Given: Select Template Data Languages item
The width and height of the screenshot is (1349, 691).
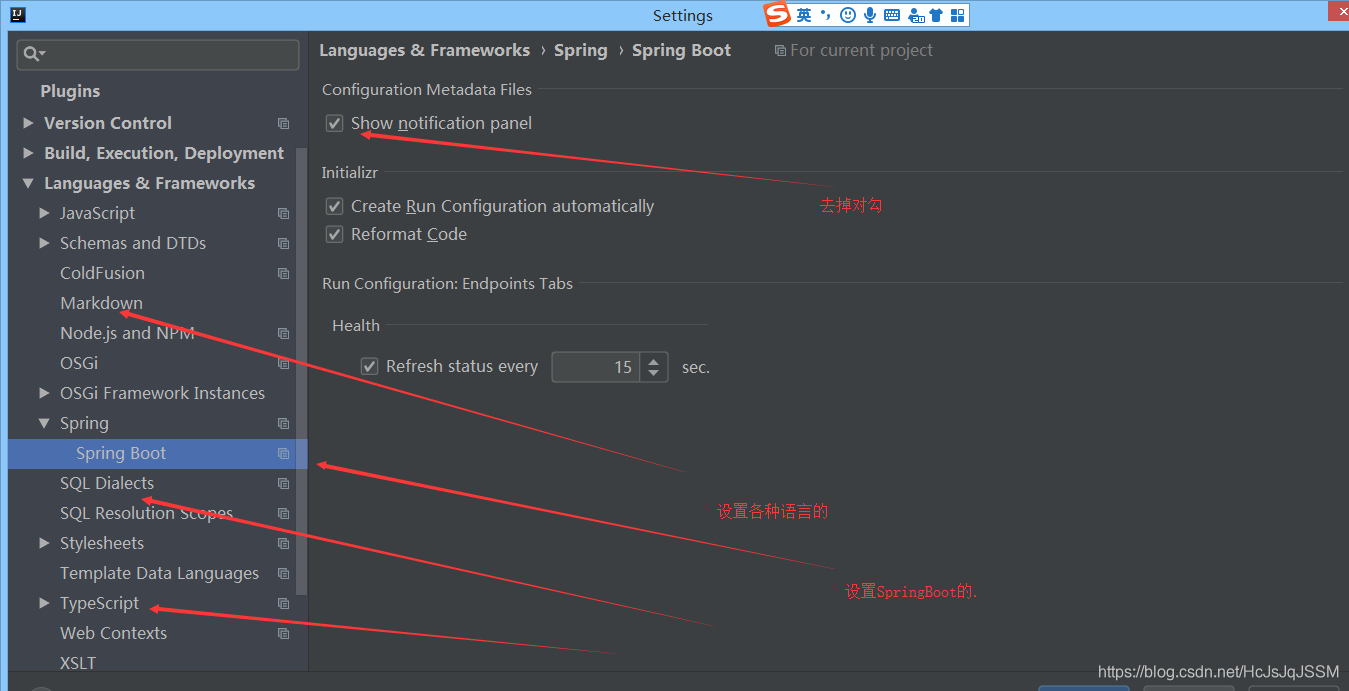Looking at the screenshot, I should [x=159, y=573].
